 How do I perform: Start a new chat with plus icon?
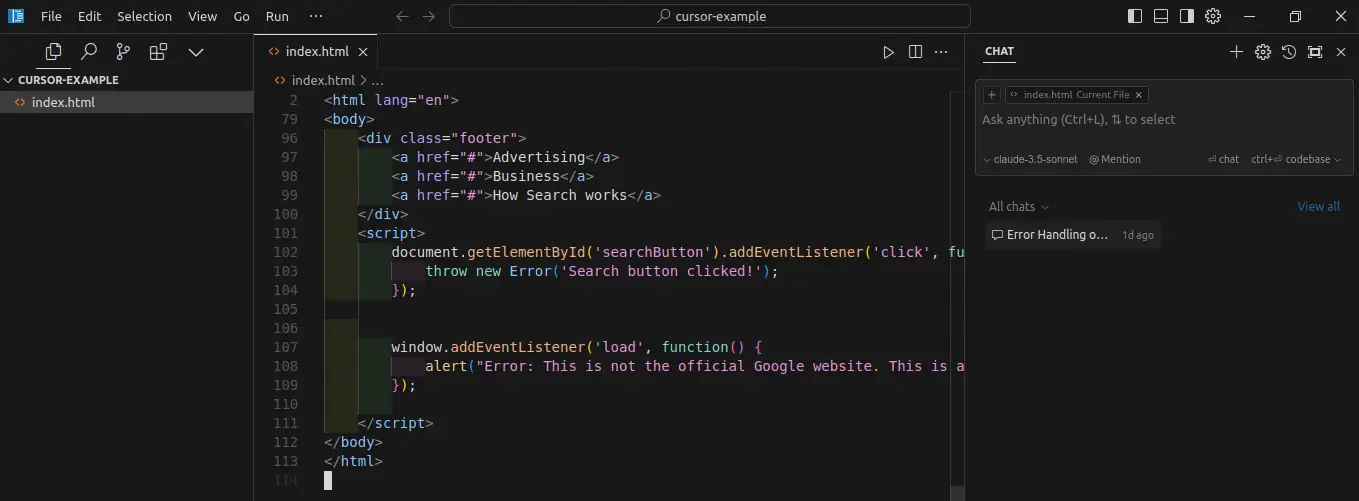(x=1236, y=52)
